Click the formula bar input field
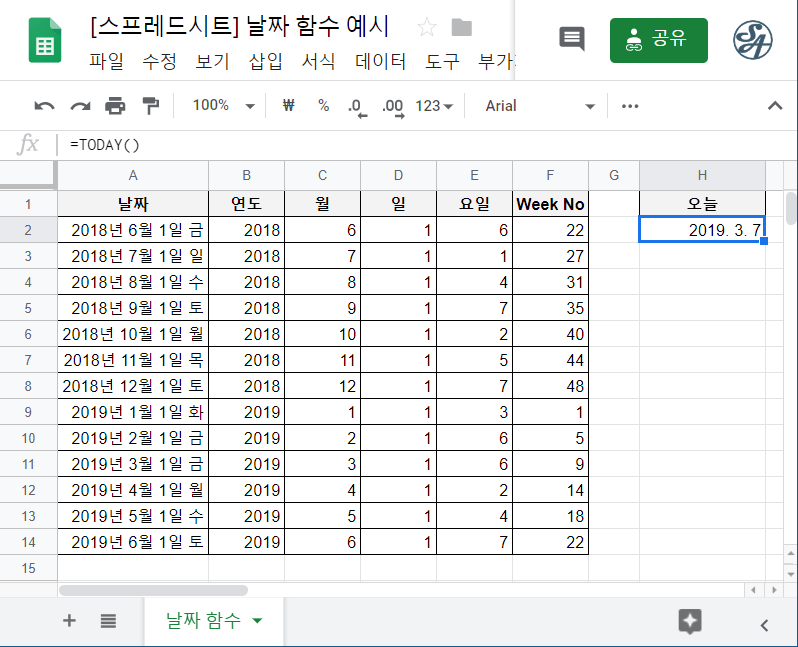The width and height of the screenshot is (798, 647). pos(400,145)
